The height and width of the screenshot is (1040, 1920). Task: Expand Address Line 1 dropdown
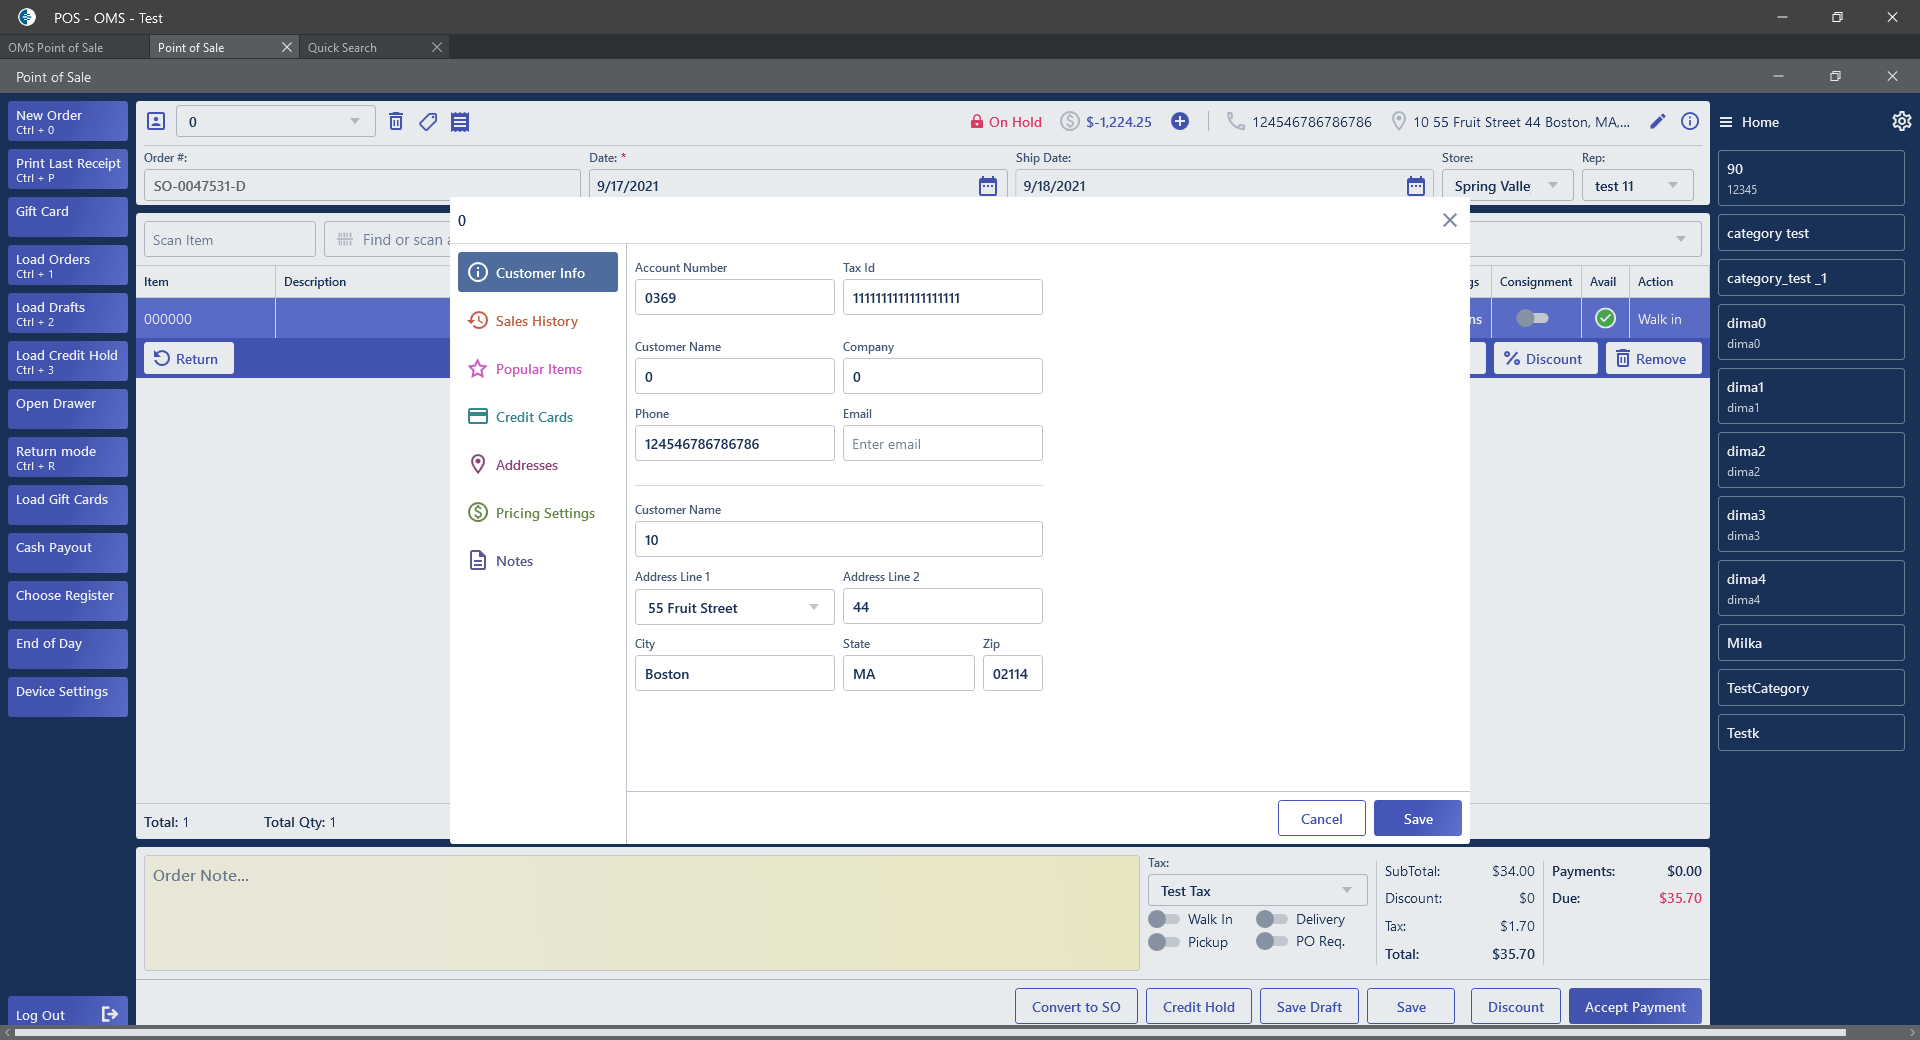814,608
